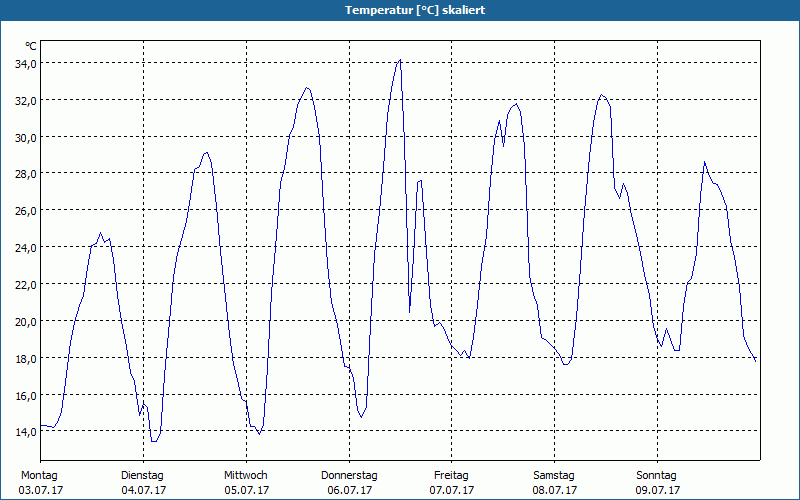Viewport: 800px width, 500px height.
Task: Click the 18,0 y-axis value
Action: pos(26,359)
